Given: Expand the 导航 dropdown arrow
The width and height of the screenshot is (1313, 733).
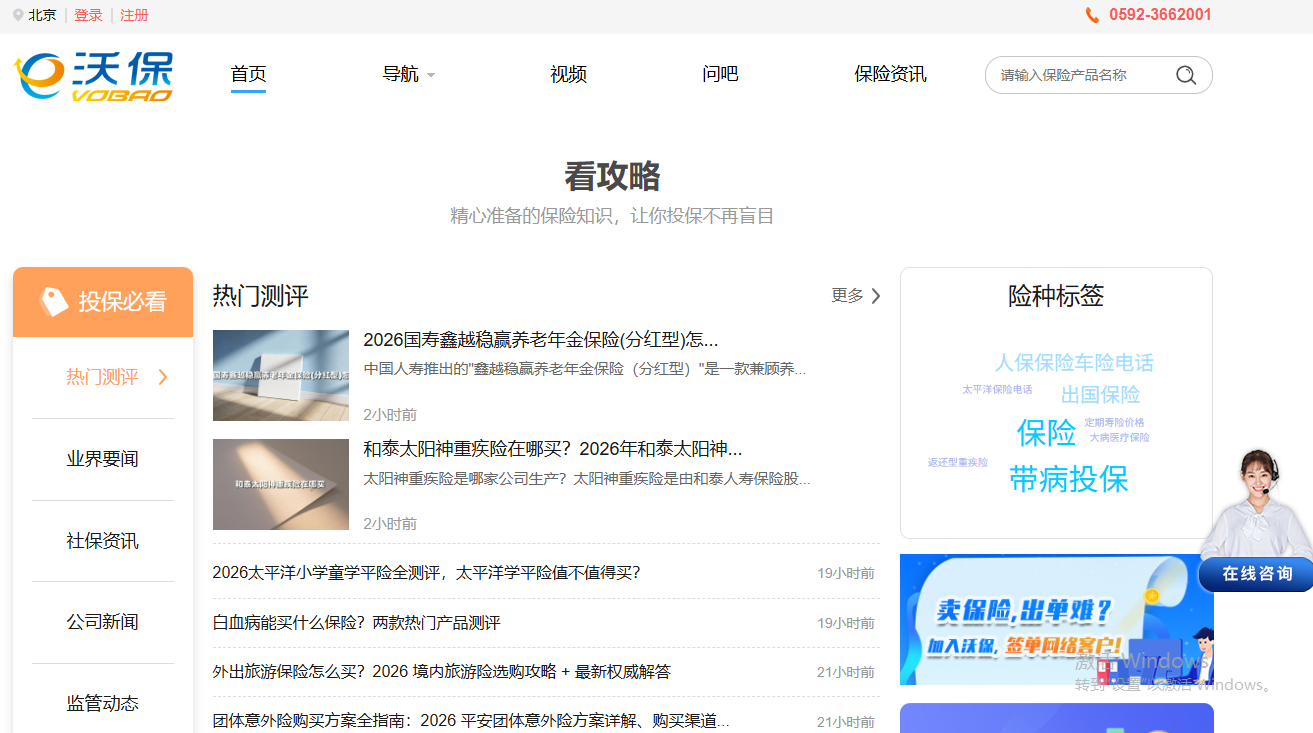Looking at the screenshot, I should 431,75.
